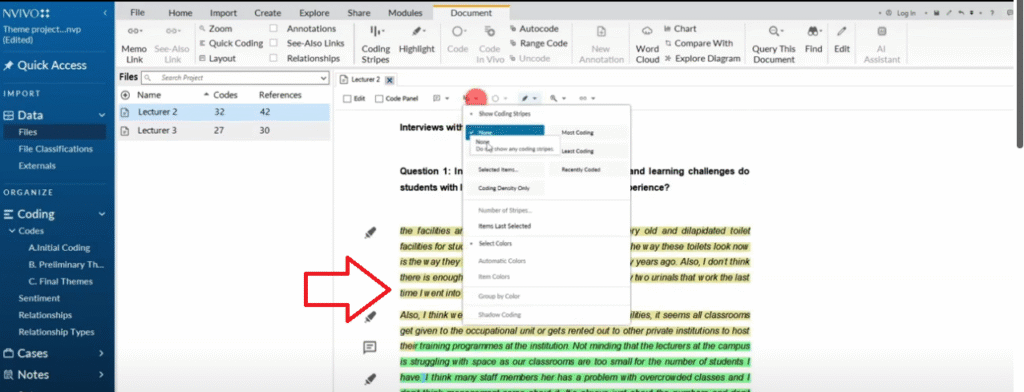The image size is (1024, 392).
Task: Open the AI Assistant
Action: click(x=882, y=44)
